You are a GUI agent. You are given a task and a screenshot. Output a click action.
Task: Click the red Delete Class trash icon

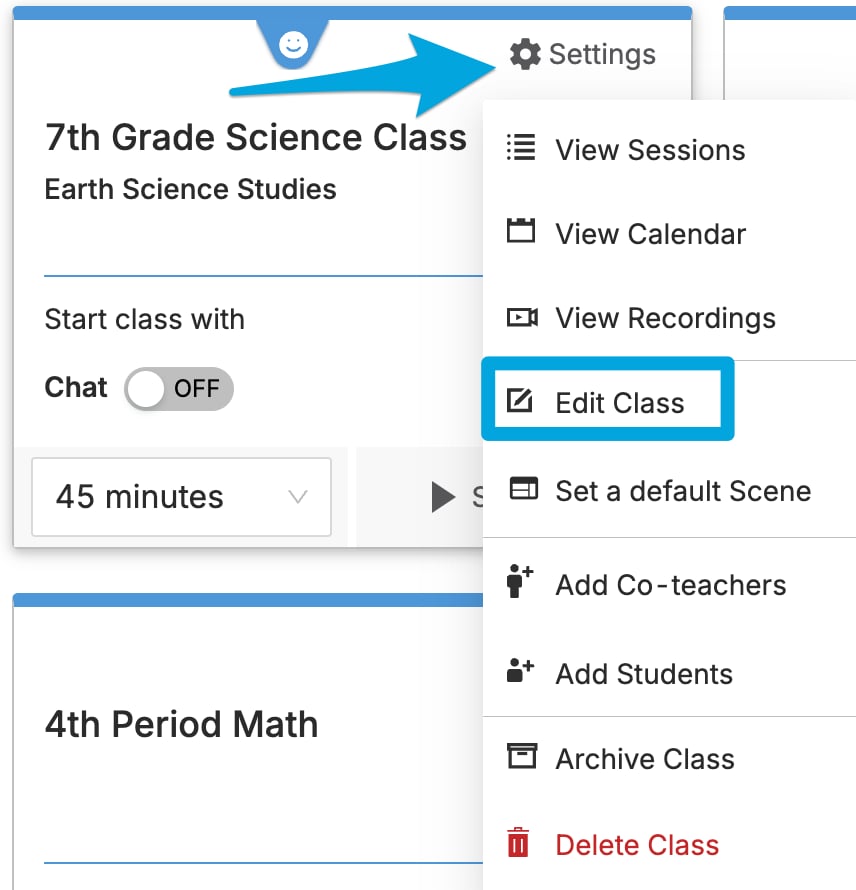pyautogui.click(x=518, y=842)
